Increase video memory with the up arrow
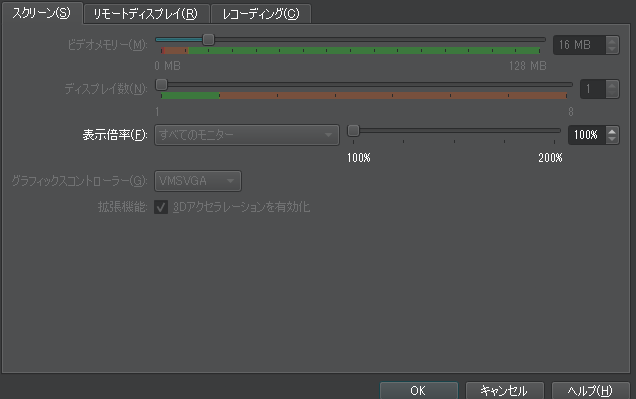 click(x=612, y=41)
